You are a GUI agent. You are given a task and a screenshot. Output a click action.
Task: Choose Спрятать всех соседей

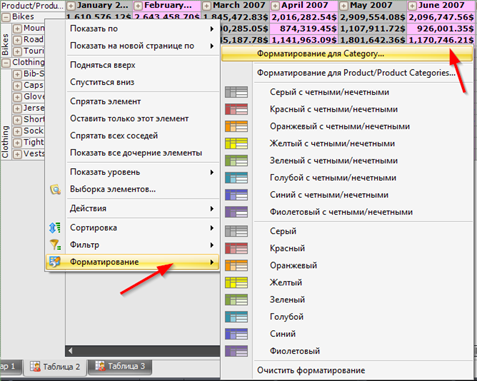coord(132,136)
